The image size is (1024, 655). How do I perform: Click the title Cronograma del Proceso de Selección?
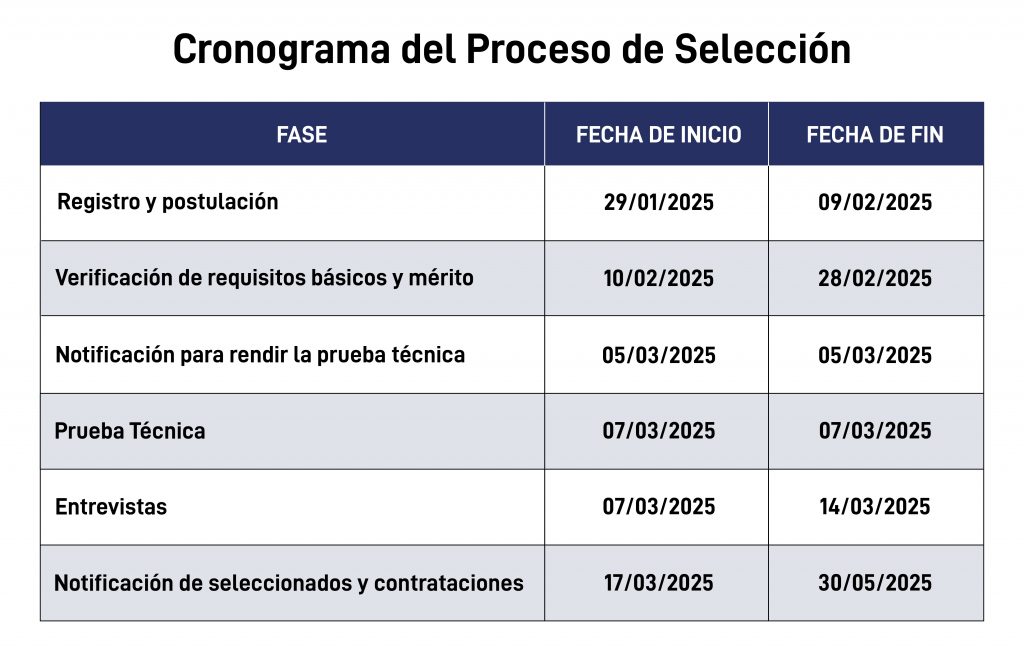click(x=511, y=49)
